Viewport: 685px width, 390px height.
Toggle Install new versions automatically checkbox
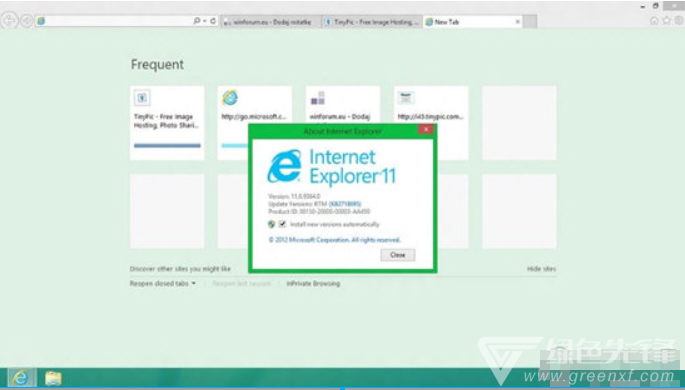[x=282, y=224]
